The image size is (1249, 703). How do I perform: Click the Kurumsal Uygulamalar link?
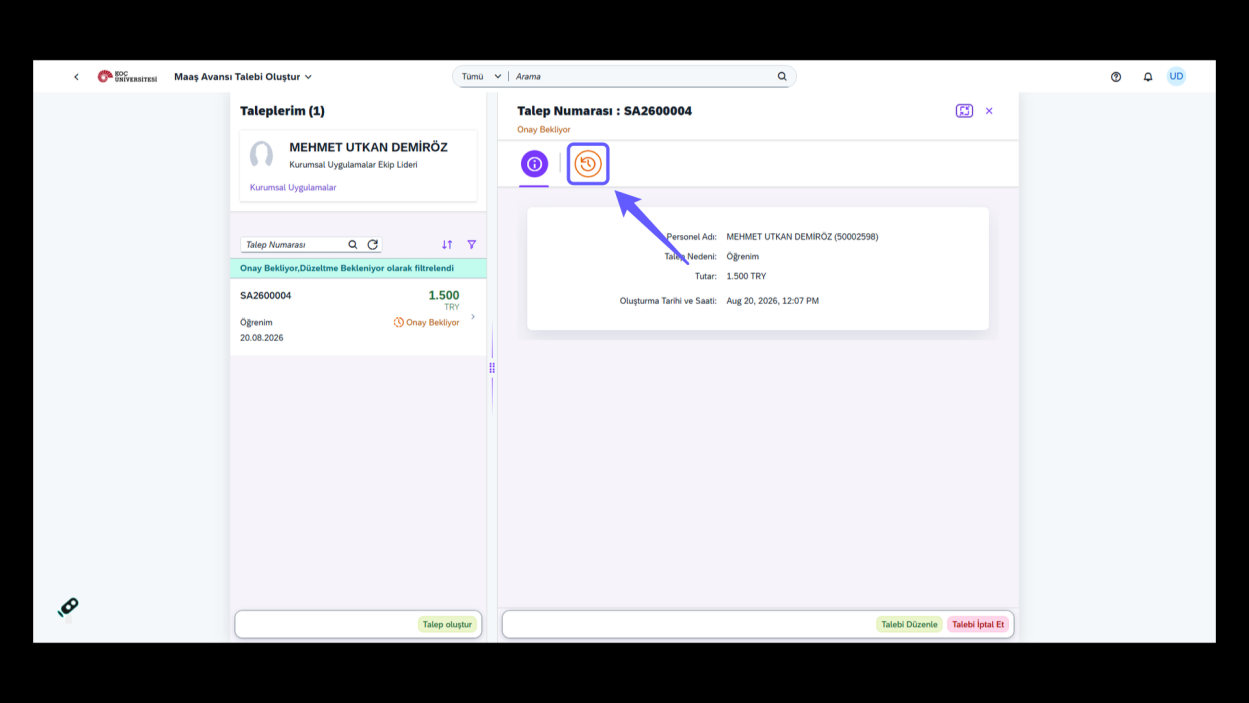point(293,187)
